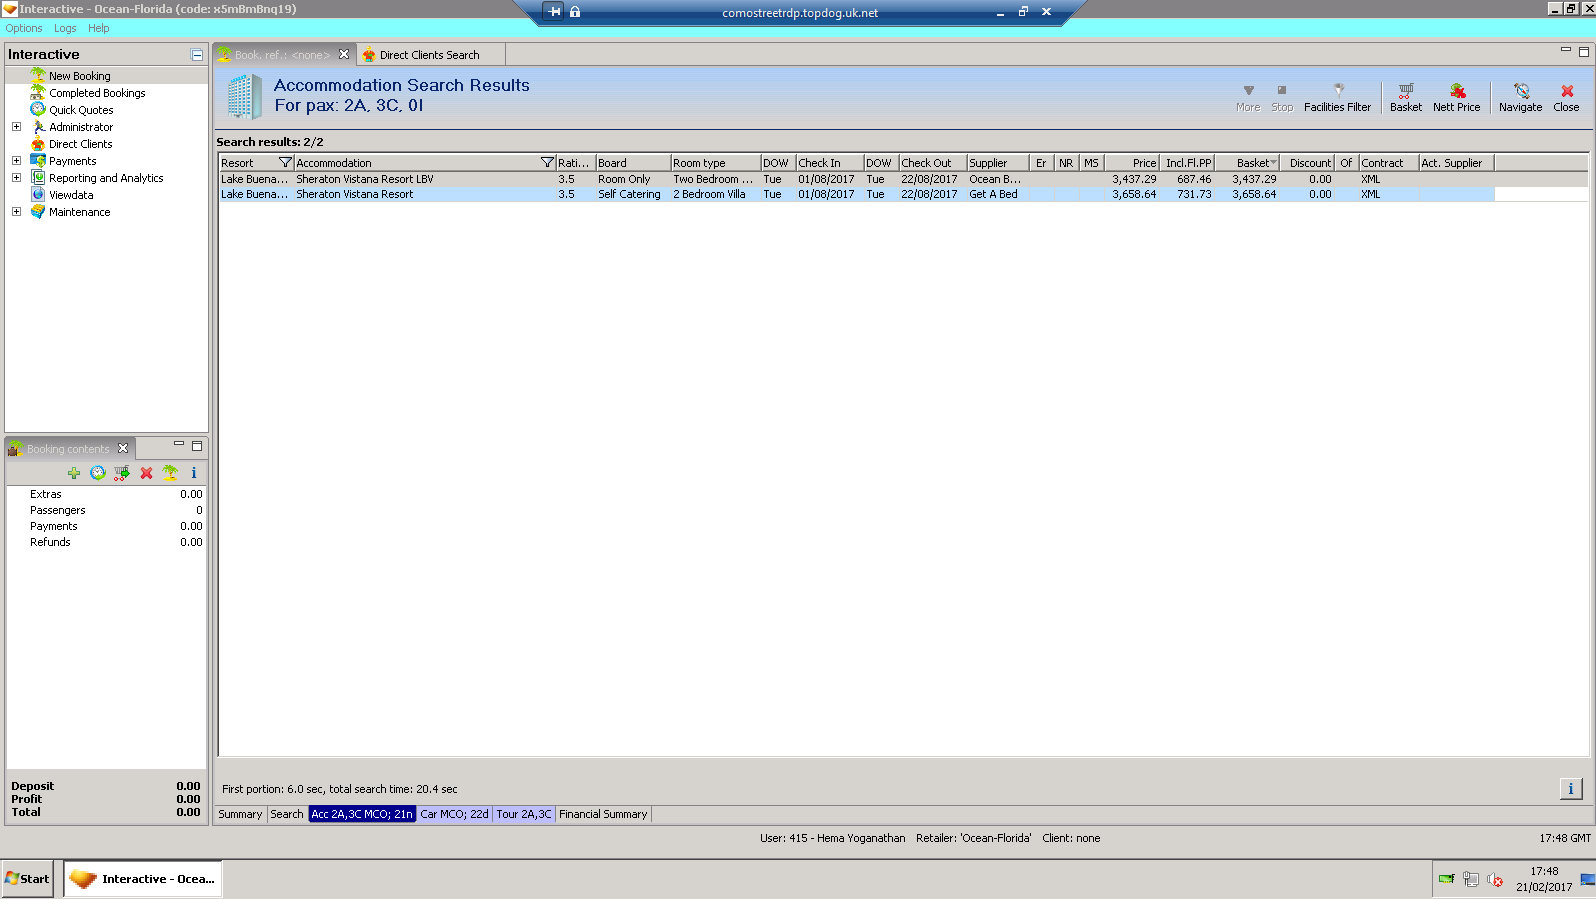Screen dimensions: 1596x899
Task: Open the Resort column filter funnel
Action: pos(285,163)
